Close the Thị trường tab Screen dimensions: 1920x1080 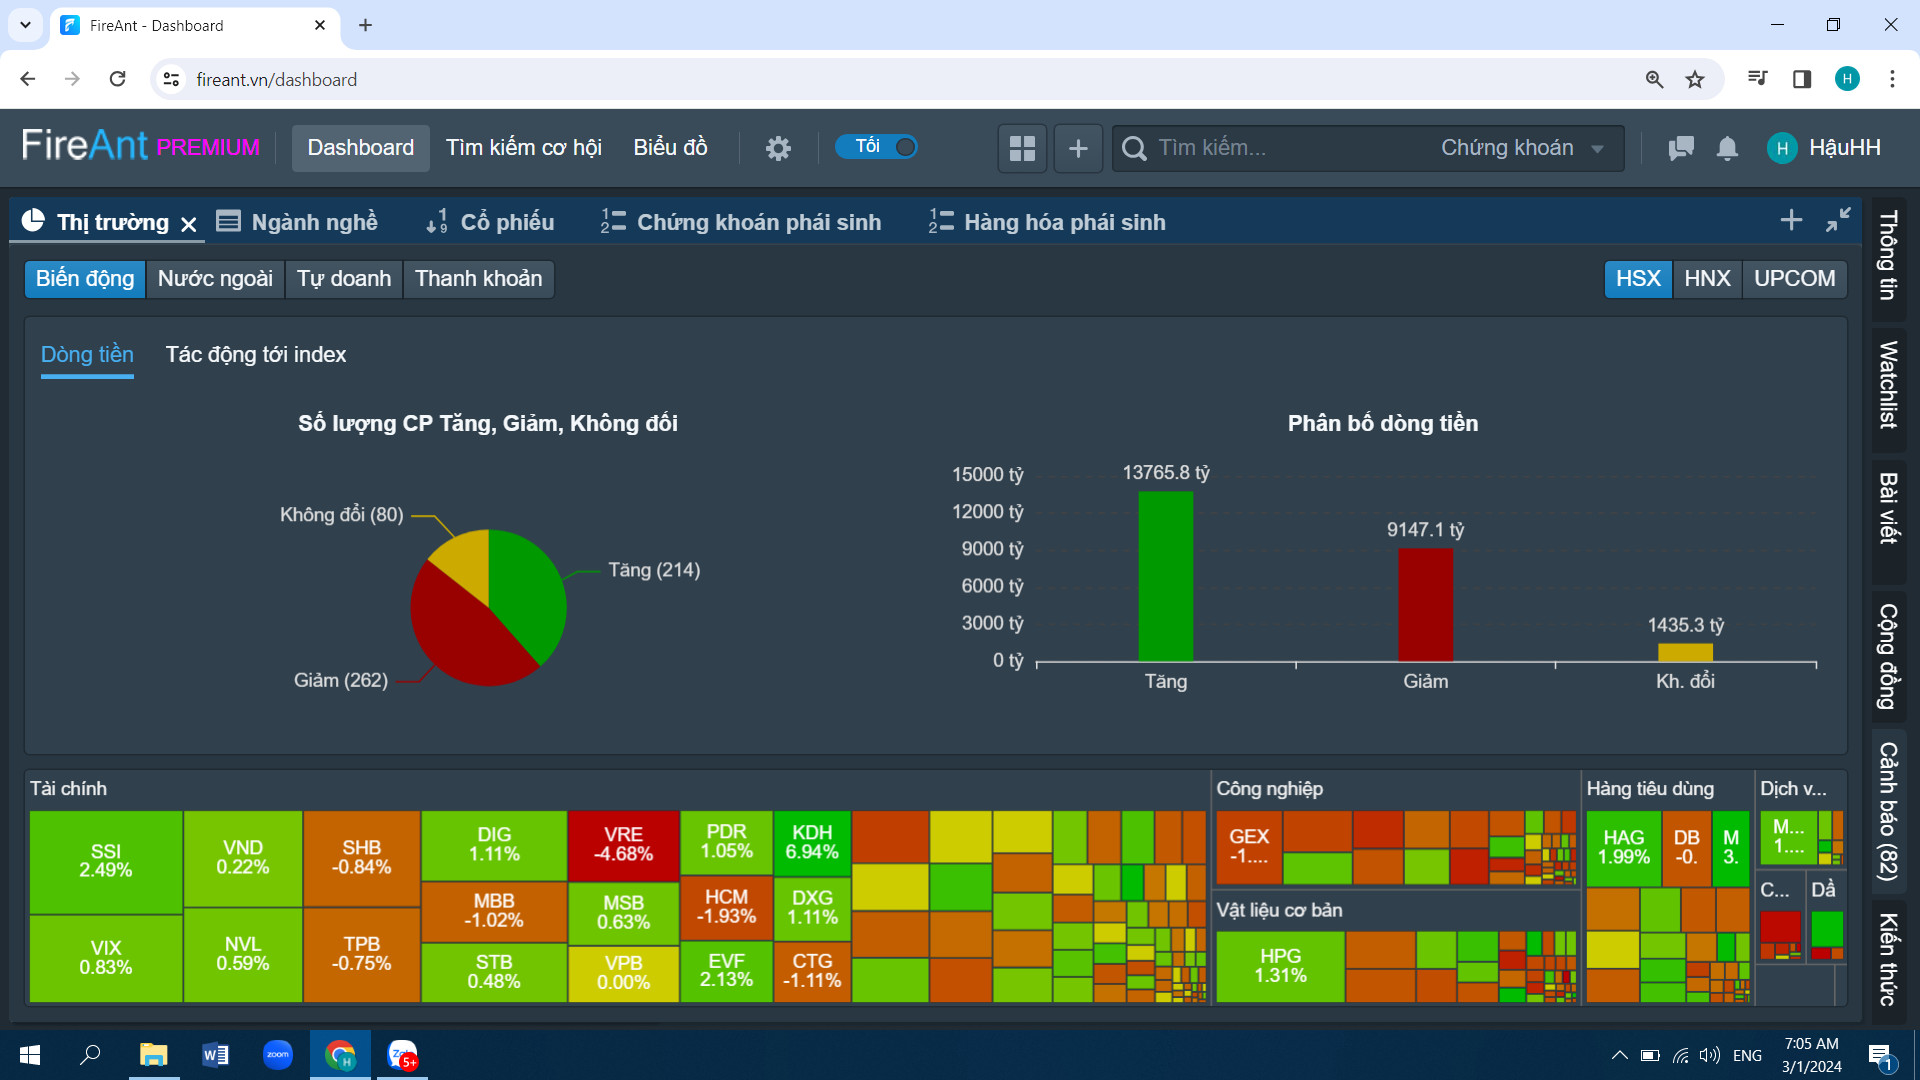point(189,224)
